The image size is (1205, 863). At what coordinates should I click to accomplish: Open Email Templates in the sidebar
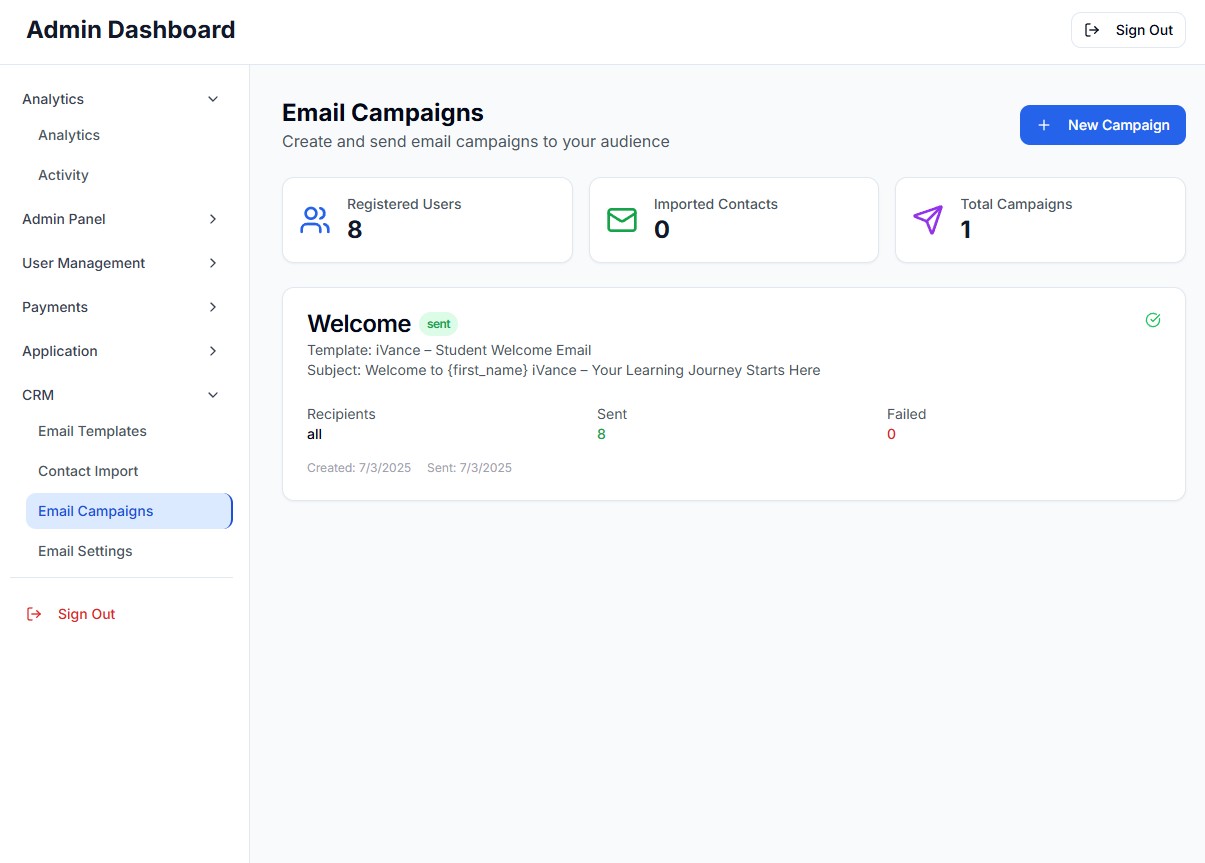(x=92, y=431)
